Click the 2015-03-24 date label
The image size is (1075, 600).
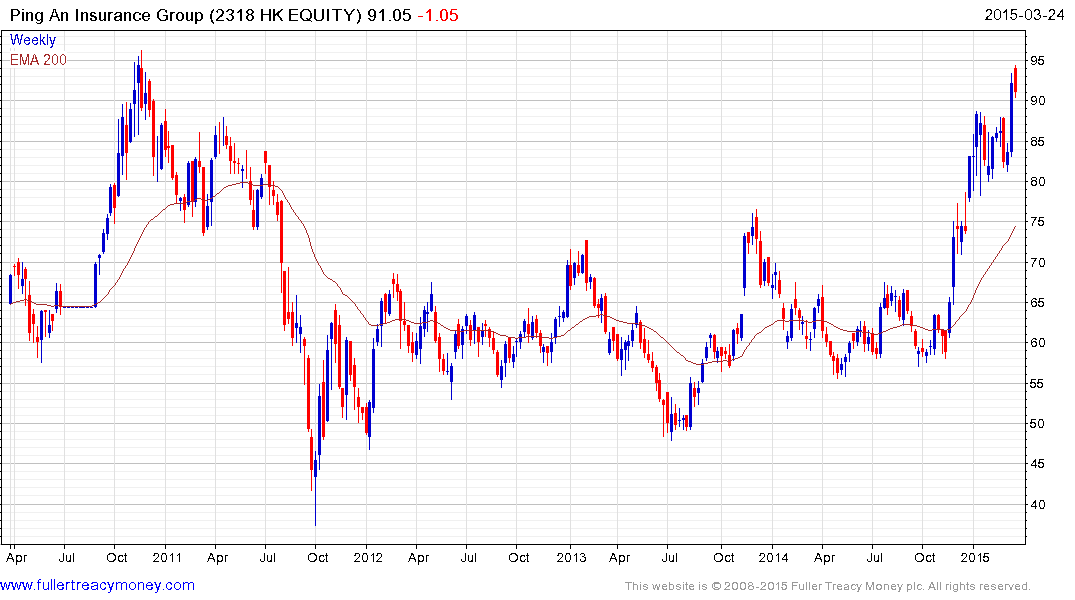tap(1024, 15)
